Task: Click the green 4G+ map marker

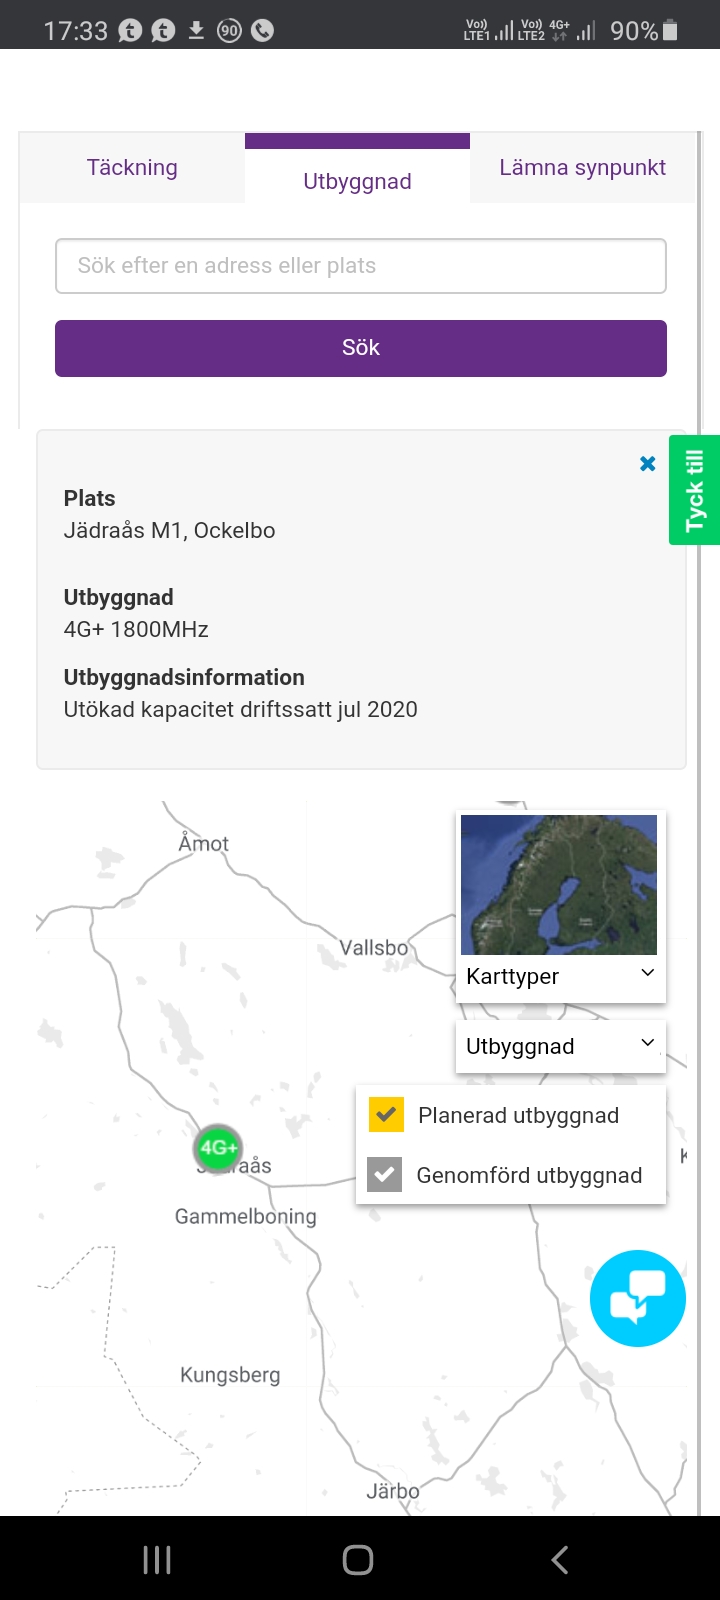Action: pyautogui.click(x=217, y=1148)
